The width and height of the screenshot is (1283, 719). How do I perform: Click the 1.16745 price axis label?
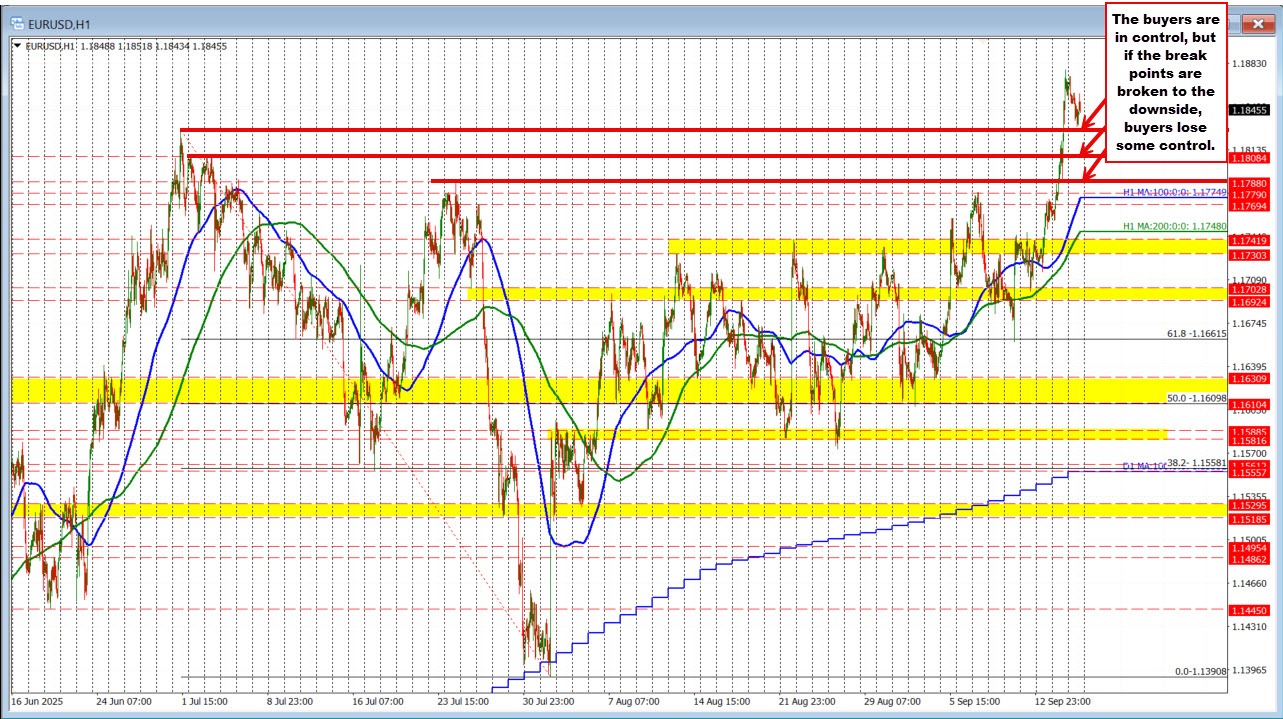click(x=1251, y=323)
